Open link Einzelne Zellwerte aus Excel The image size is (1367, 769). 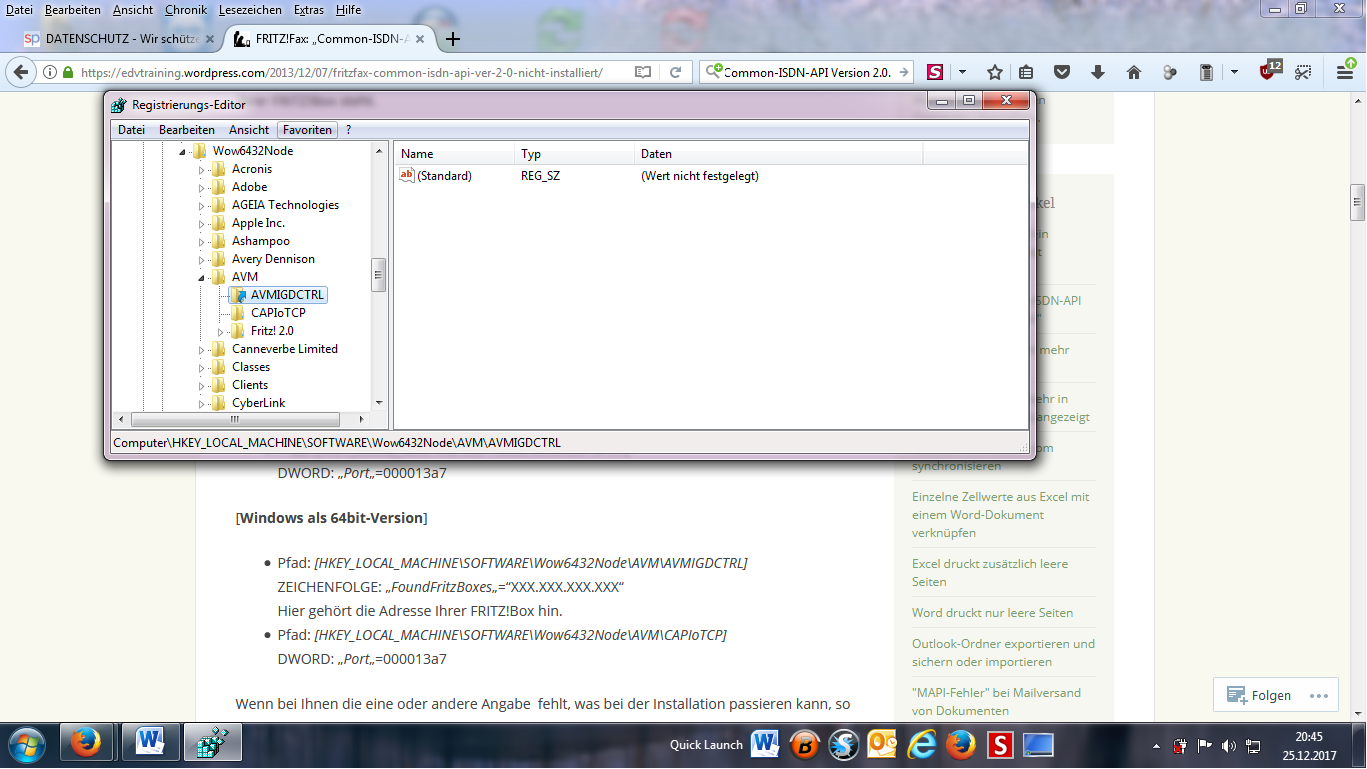tap(1001, 515)
